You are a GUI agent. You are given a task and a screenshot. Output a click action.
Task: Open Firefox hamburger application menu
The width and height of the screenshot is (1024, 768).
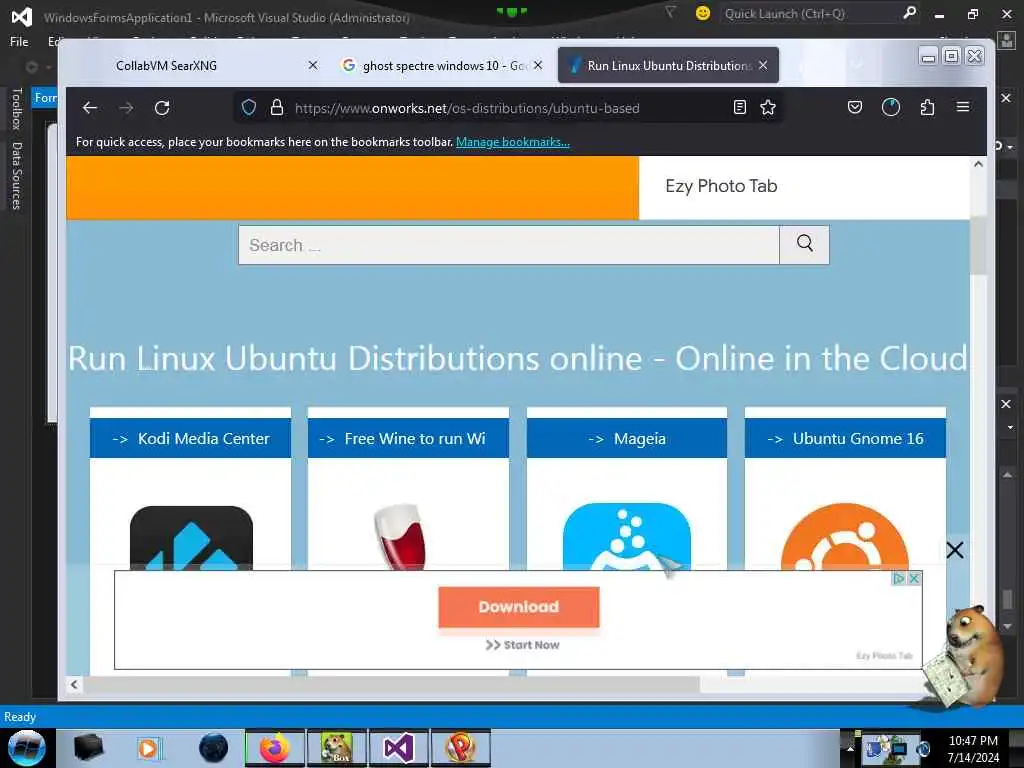(x=963, y=107)
